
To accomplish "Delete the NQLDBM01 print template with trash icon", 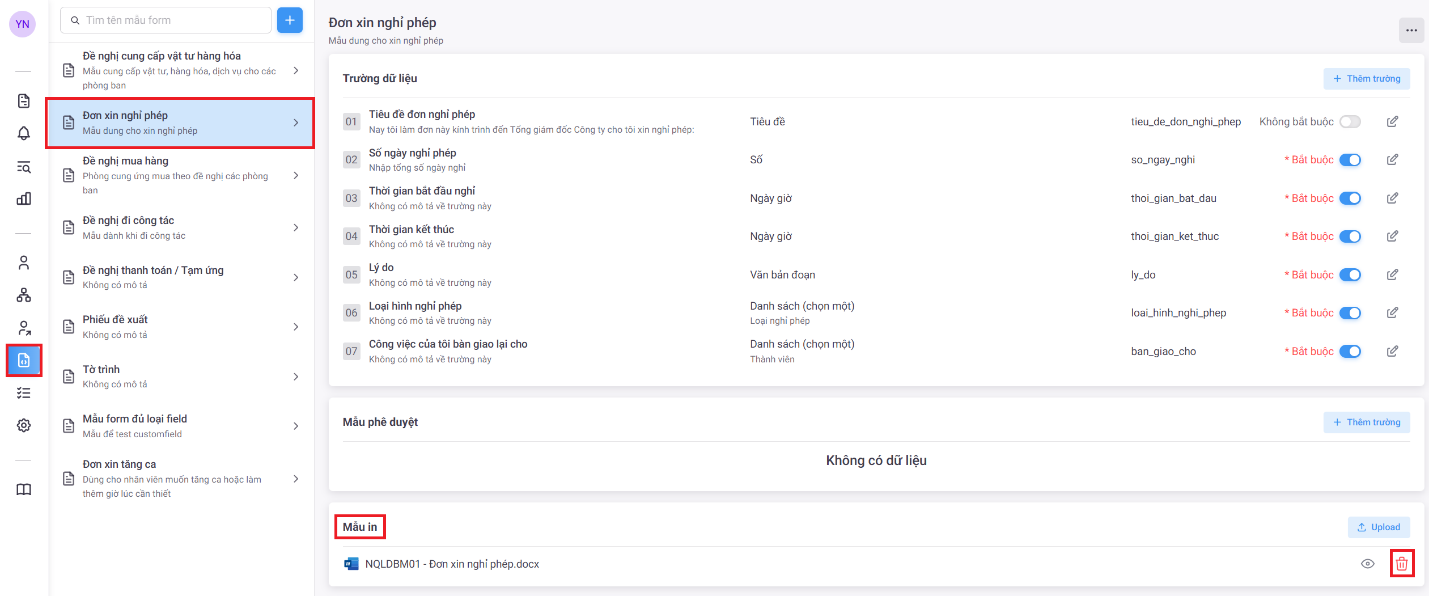I will pos(1402,564).
